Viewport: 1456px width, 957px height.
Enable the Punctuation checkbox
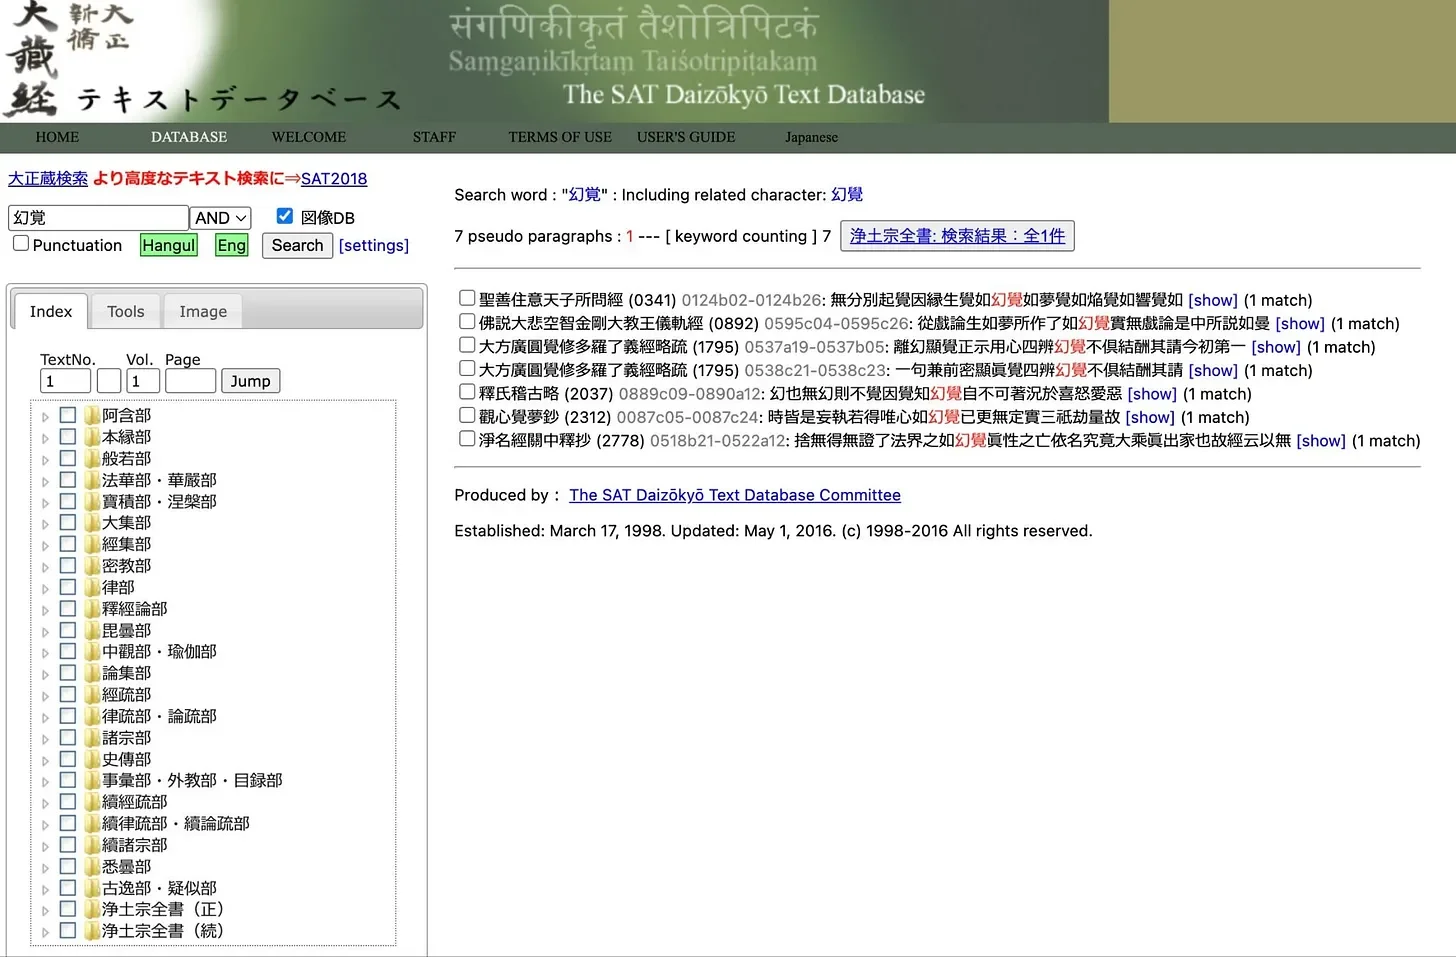(x=21, y=242)
